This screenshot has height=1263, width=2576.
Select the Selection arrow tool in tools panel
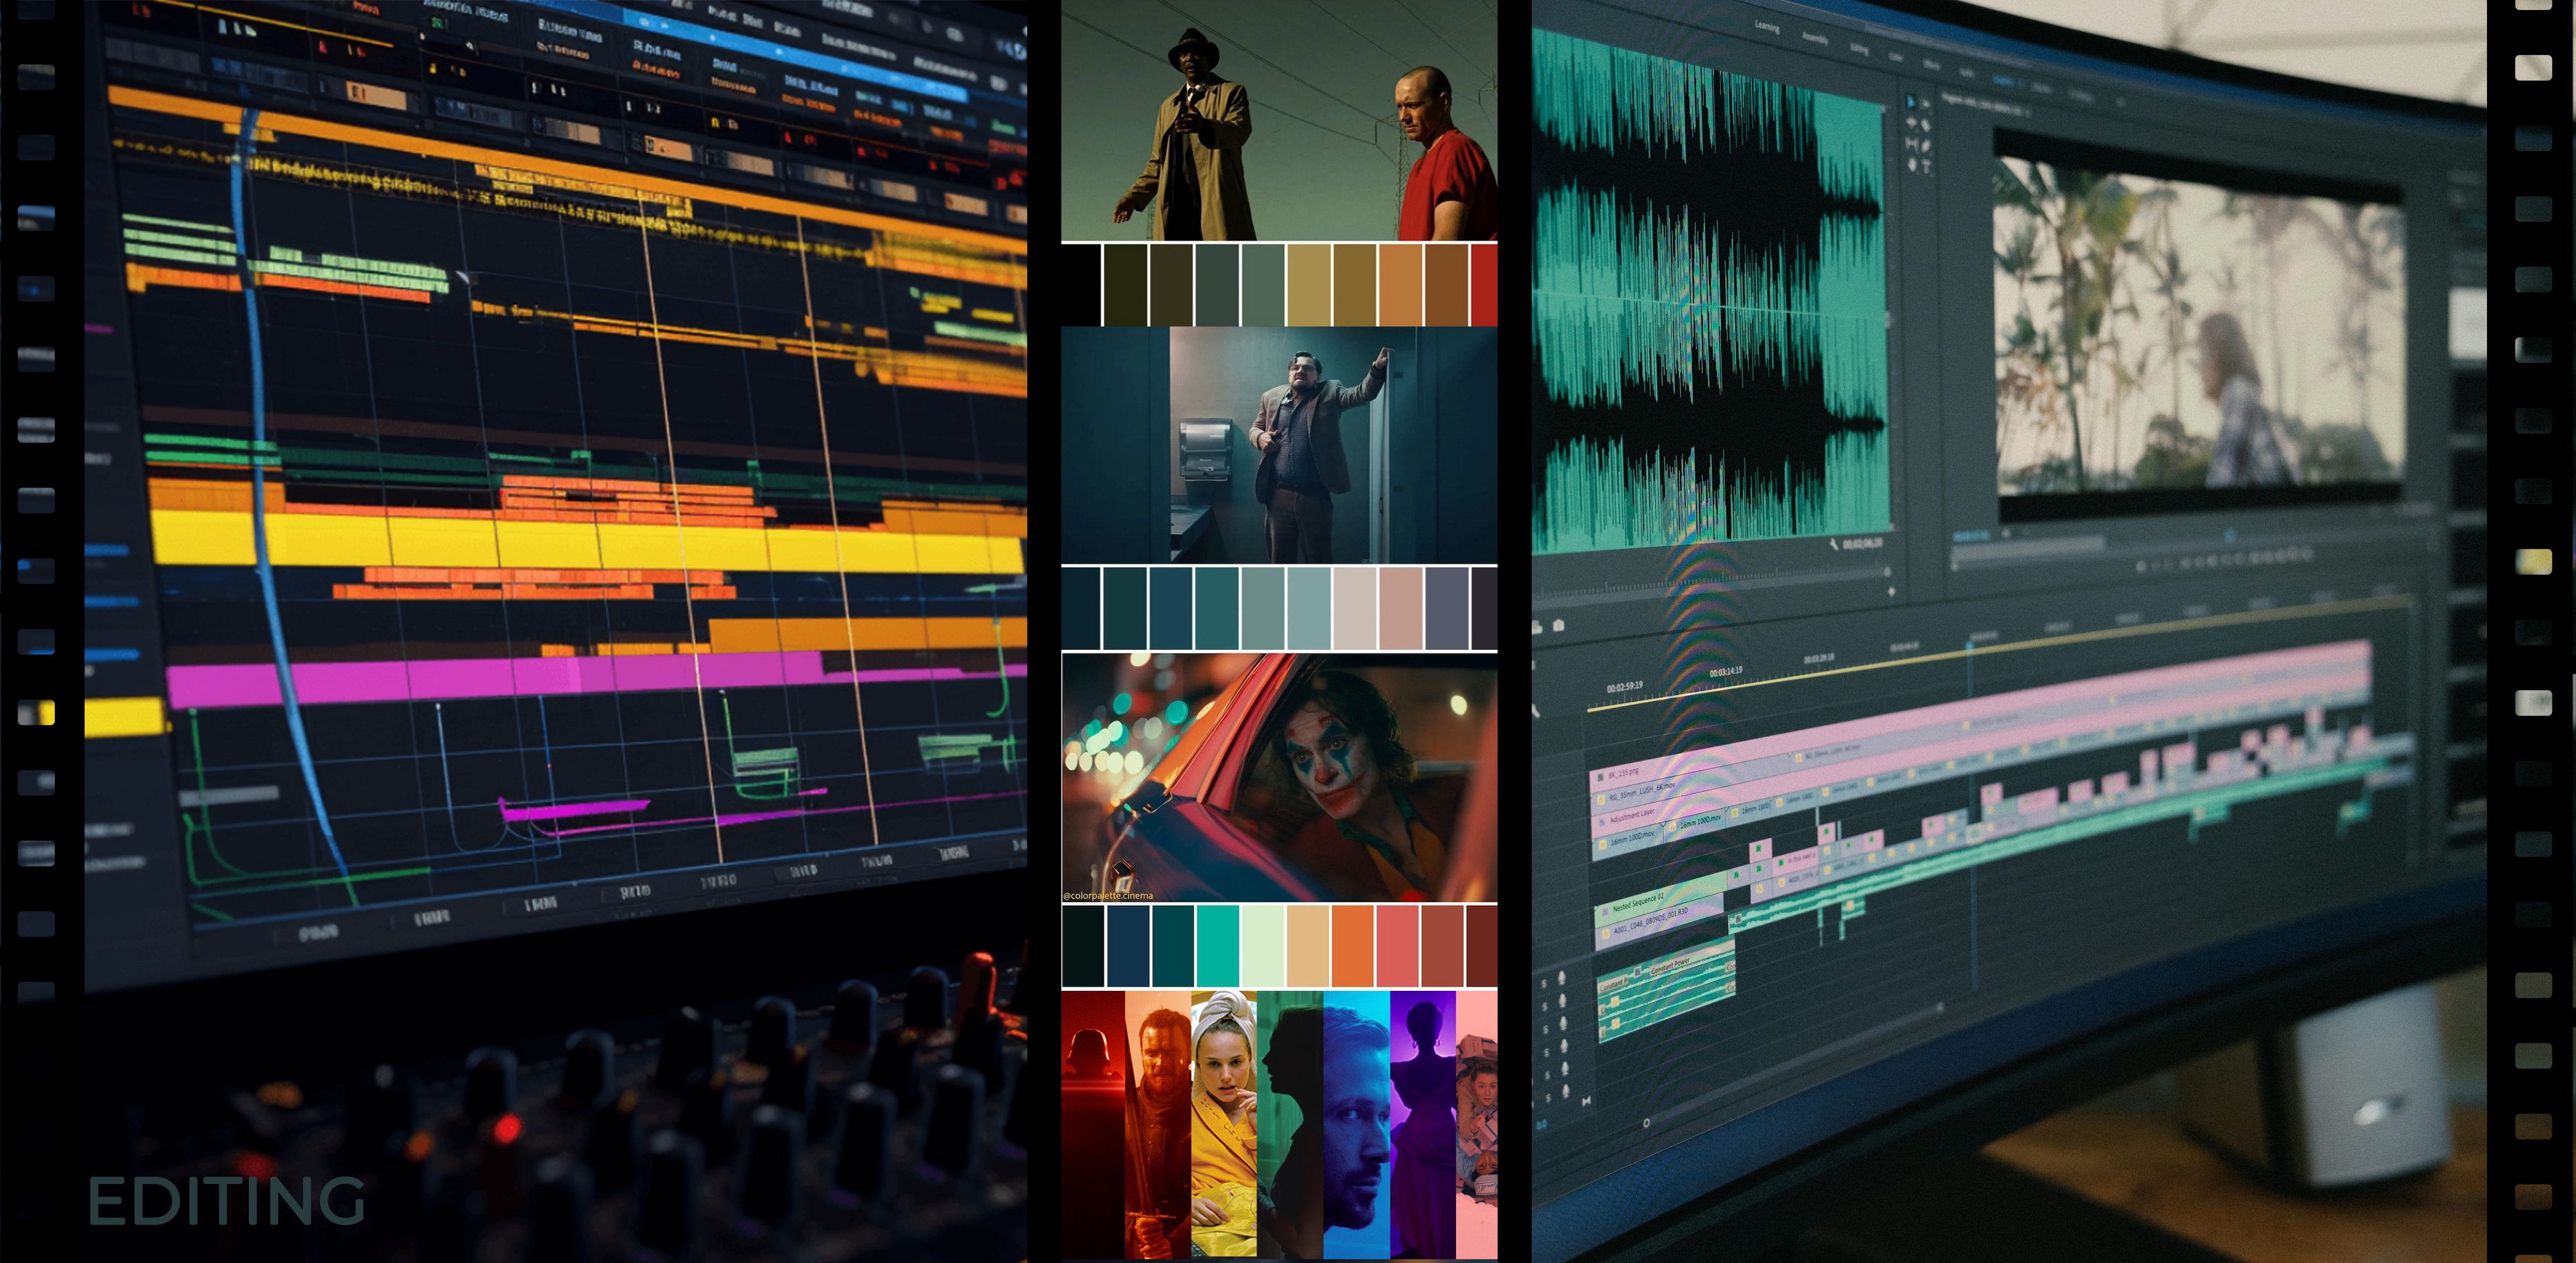(1911, 102)
